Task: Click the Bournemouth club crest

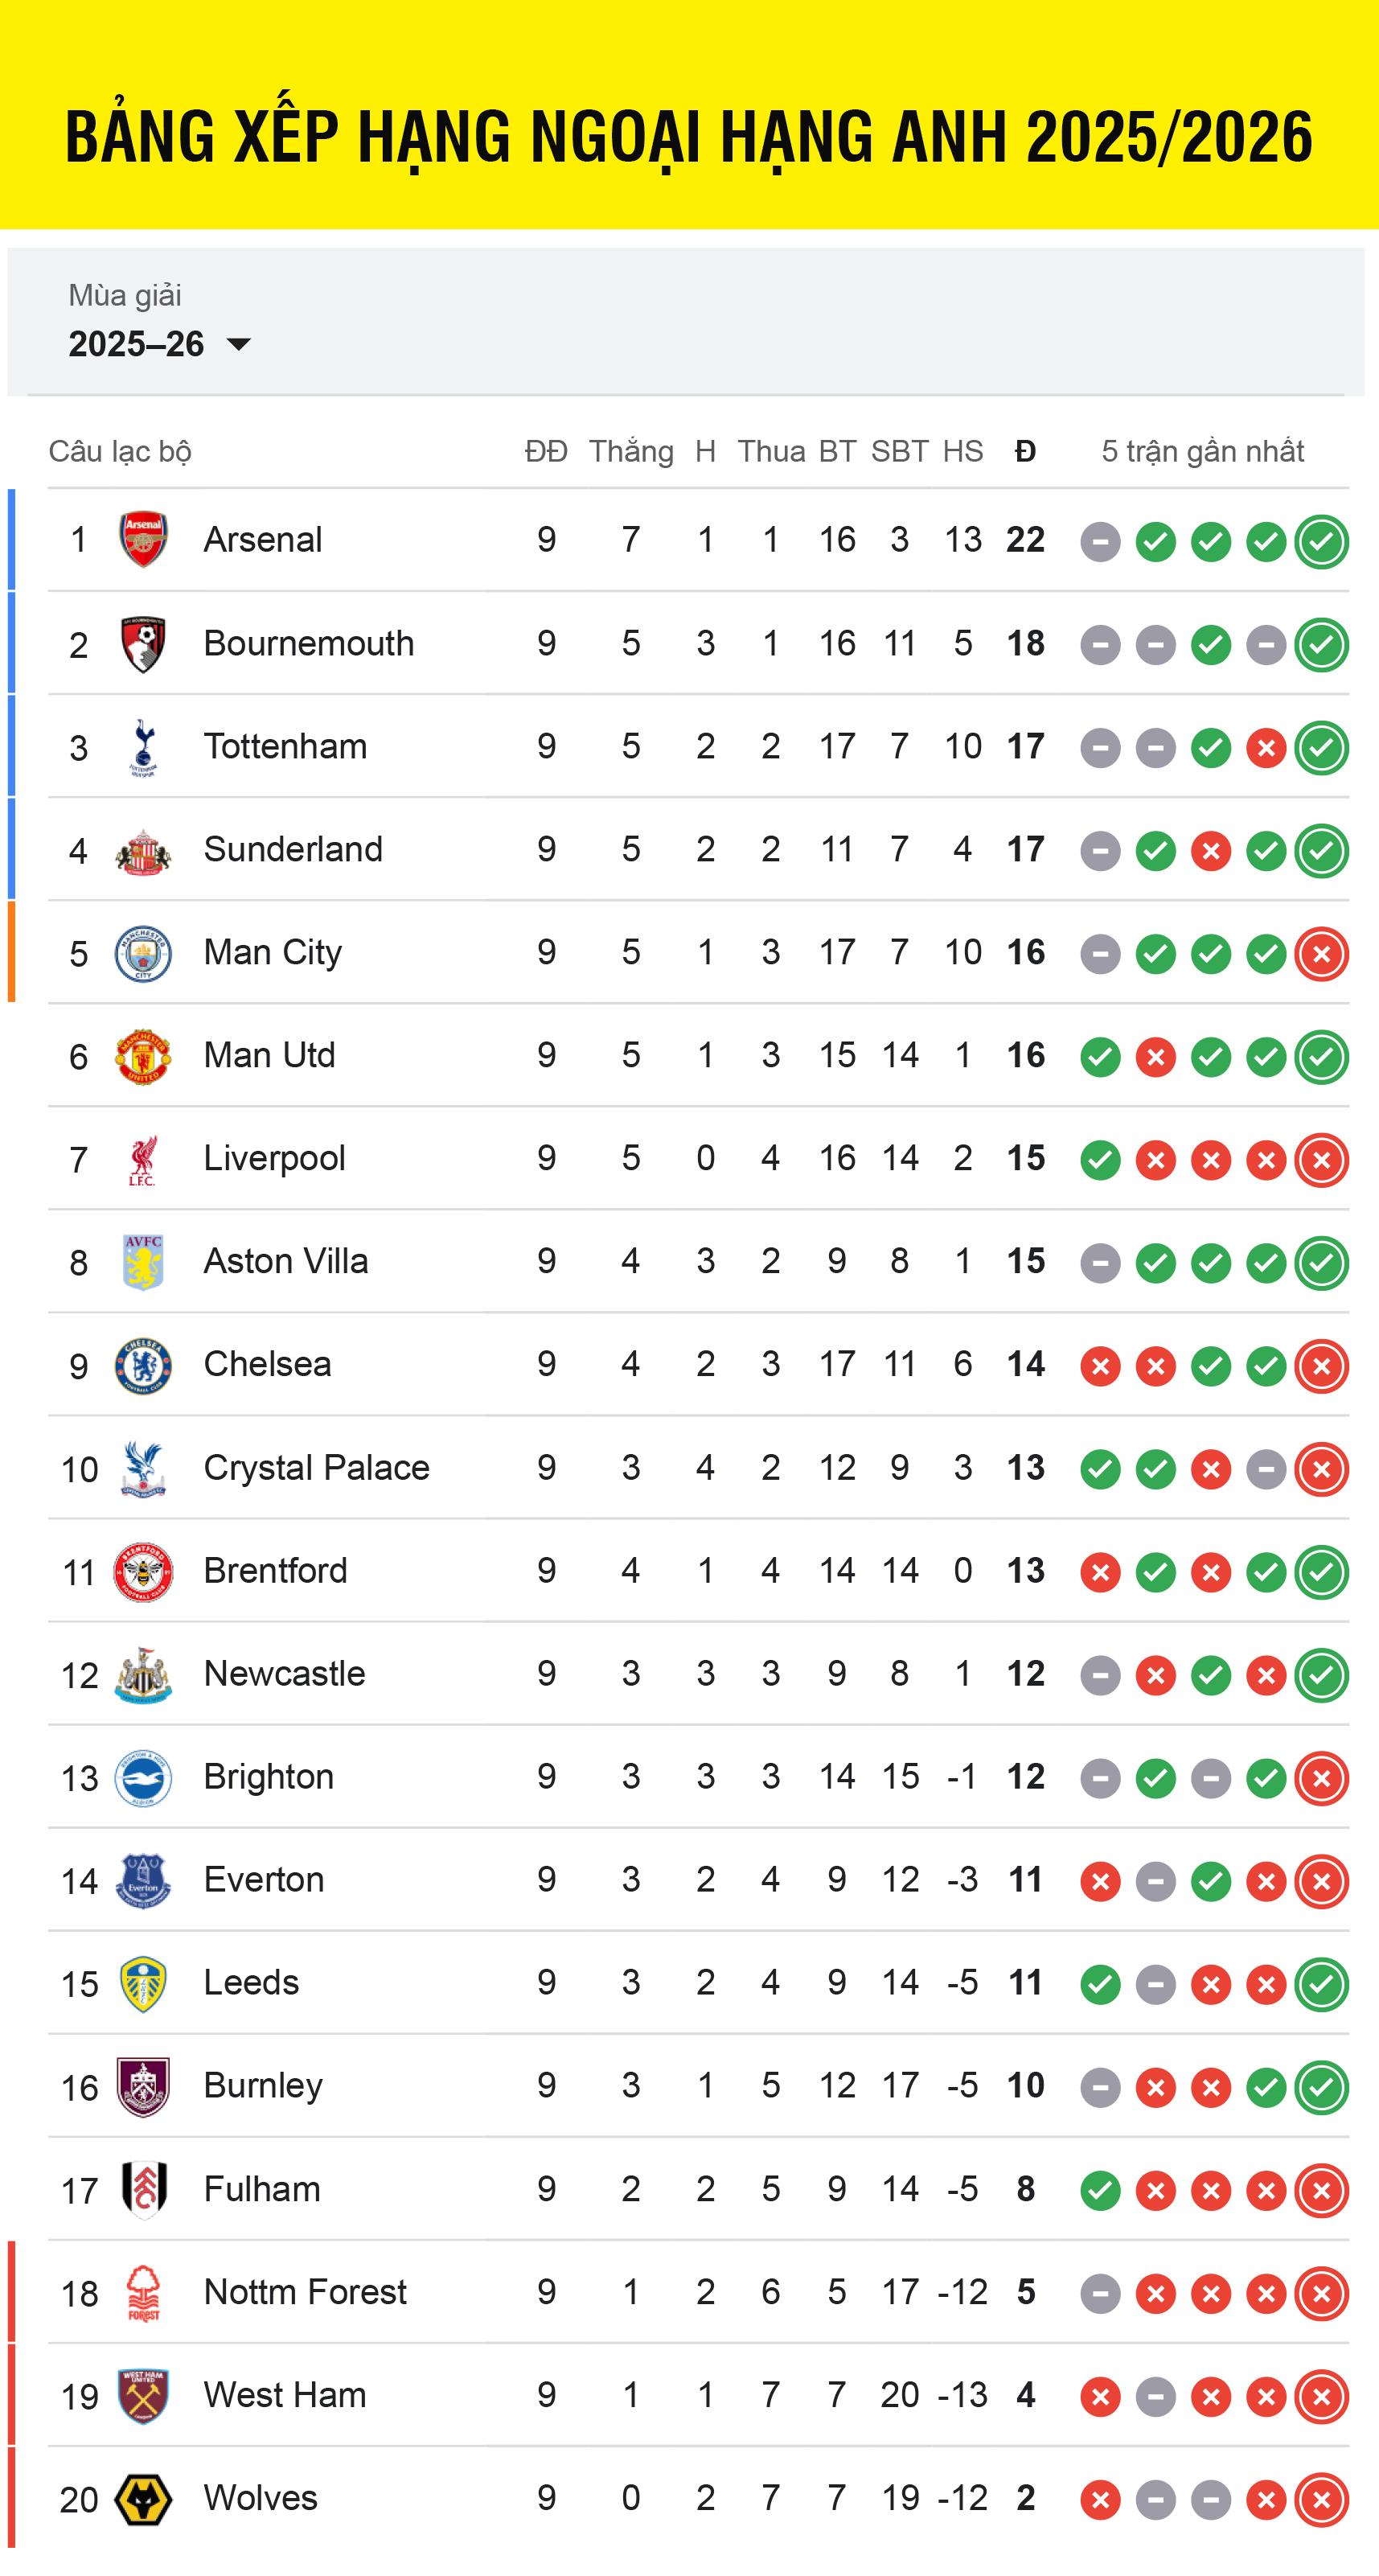Action: 143,644
